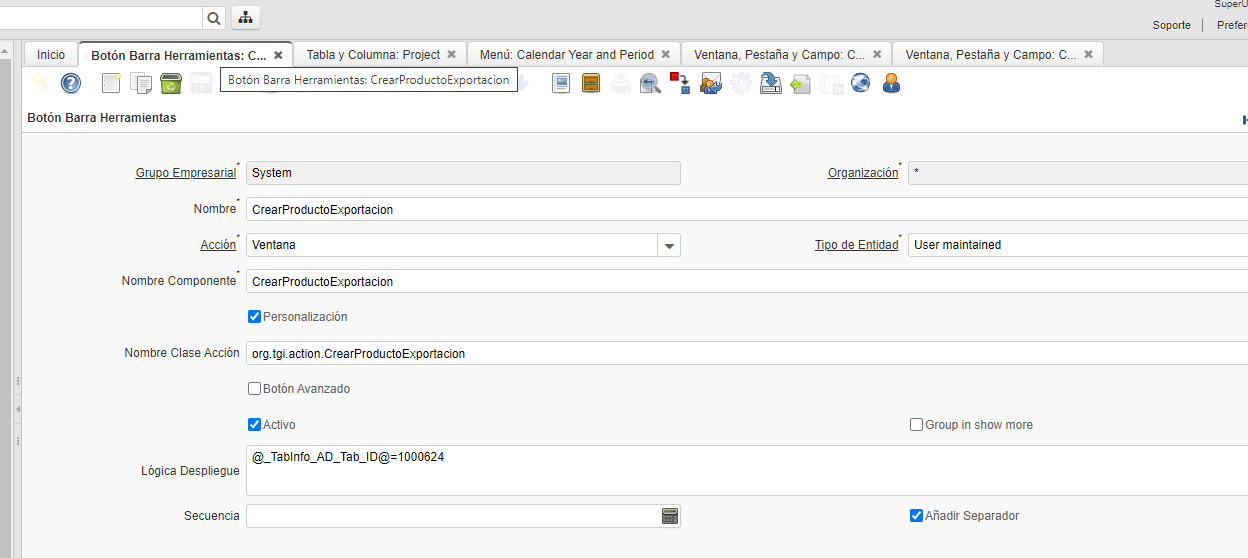The width and height of the screenshot is (1248, 558).
Task: Click the Copy record toolbar icon
Action: click(141, 83)
